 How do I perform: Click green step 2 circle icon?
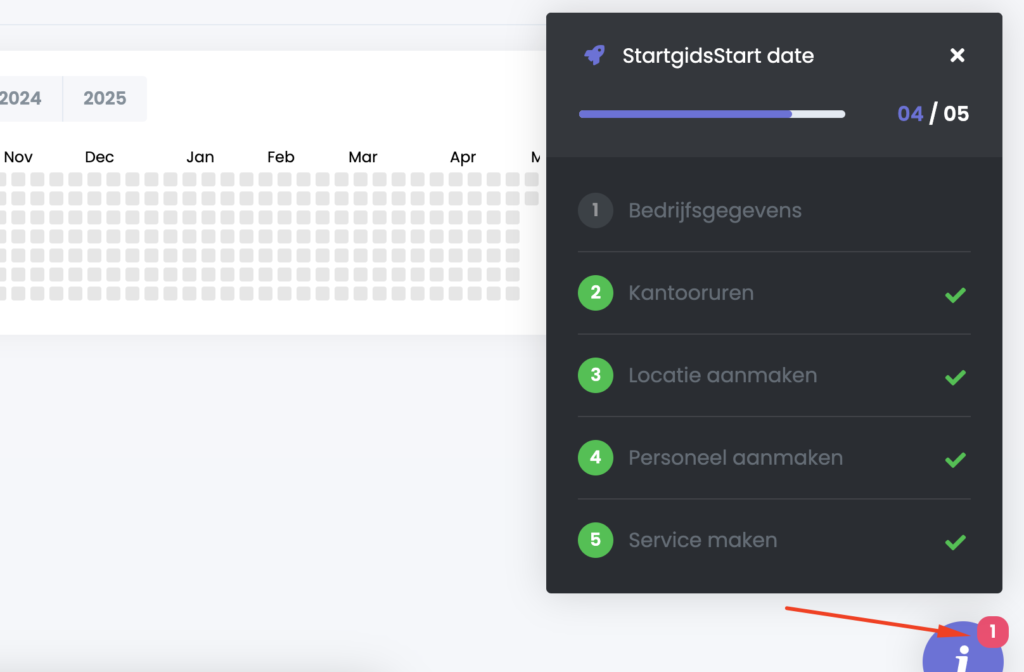(x=595, y=293)
